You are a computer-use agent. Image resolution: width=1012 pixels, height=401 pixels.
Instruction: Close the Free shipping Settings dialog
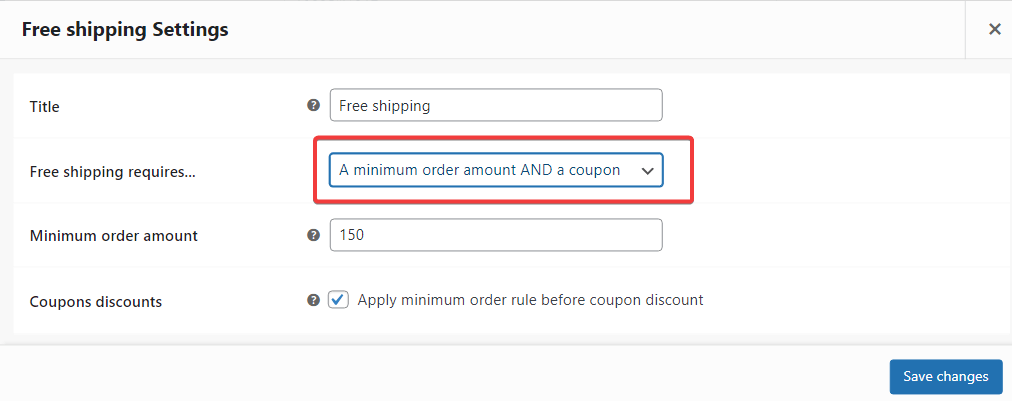tap(995, 29)
